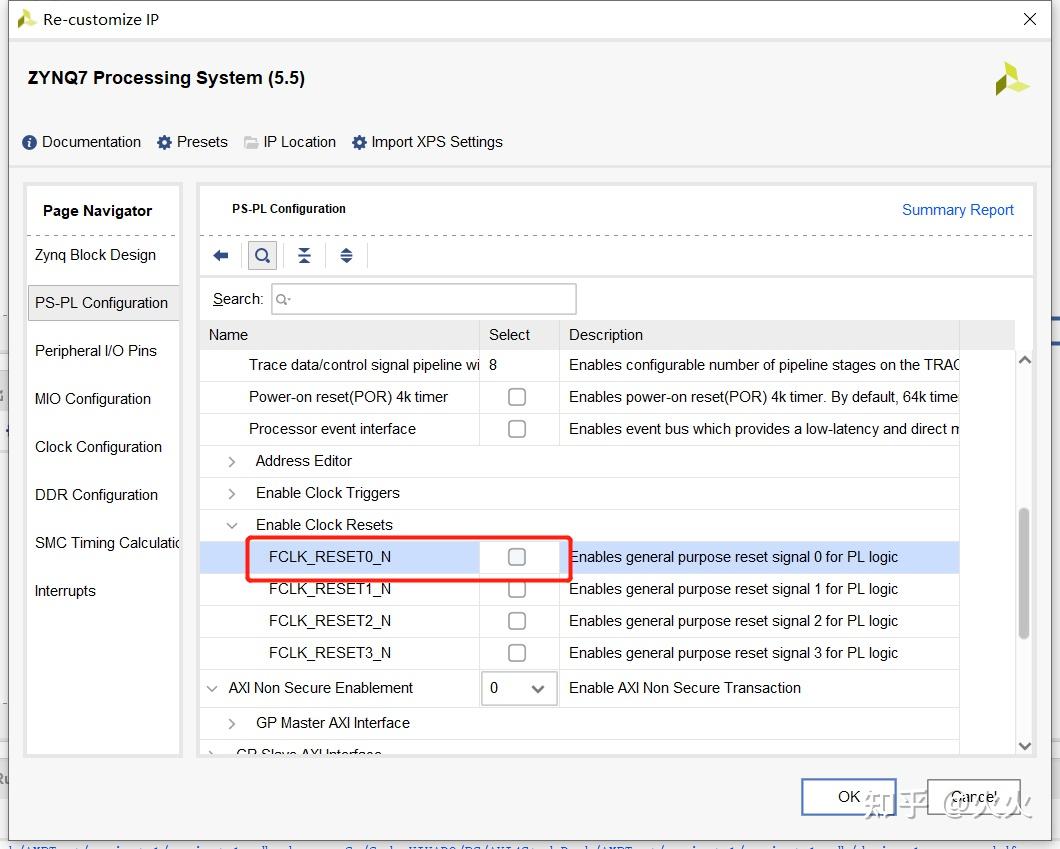
Task: Check the Power-on reset 4k timer box
Action: (x=517, y=397)
